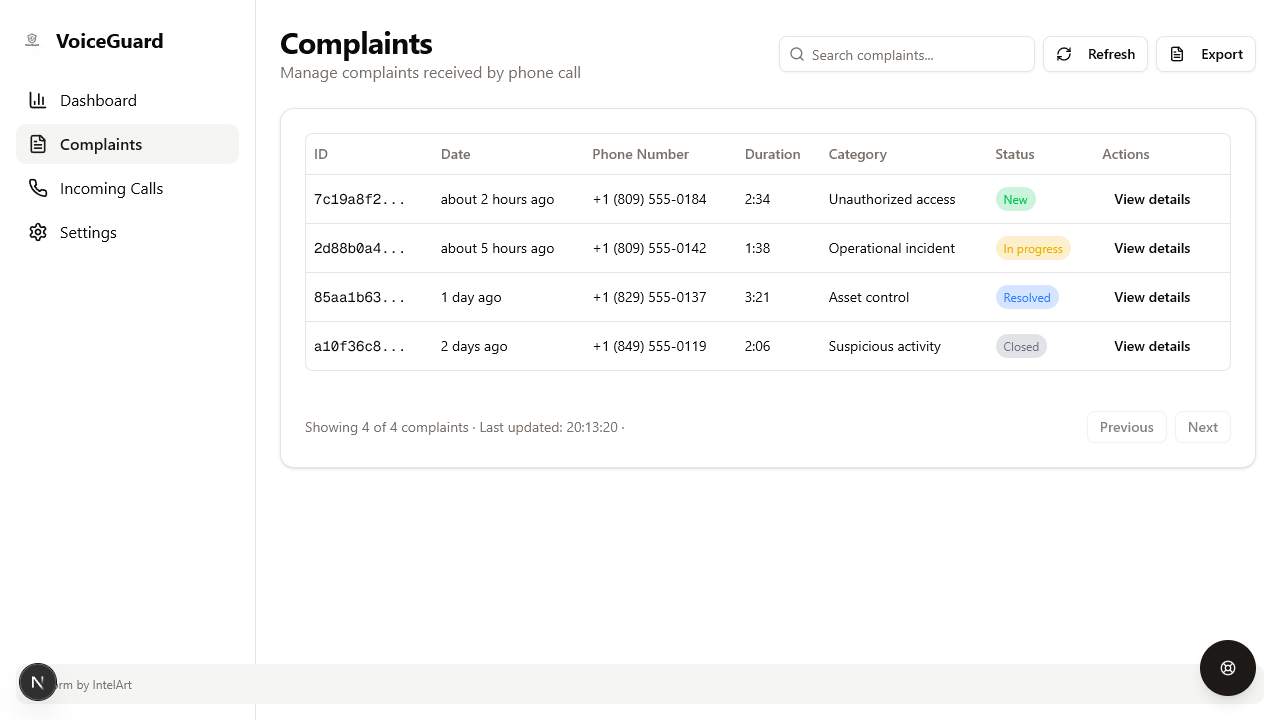The height and width of the screenshot is (720, 1280).
Task: Click the New status badge
Action: tap(1015, 199)
